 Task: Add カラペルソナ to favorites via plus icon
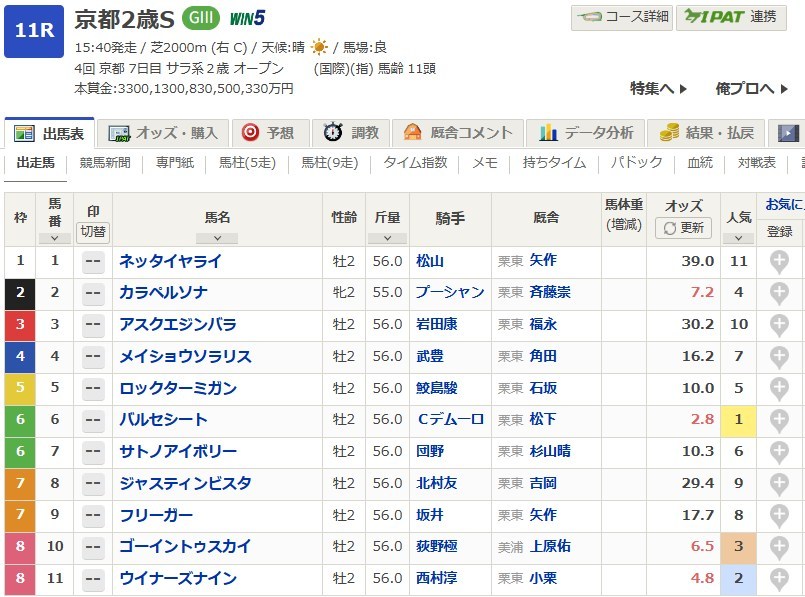click(x=779, y=294)
